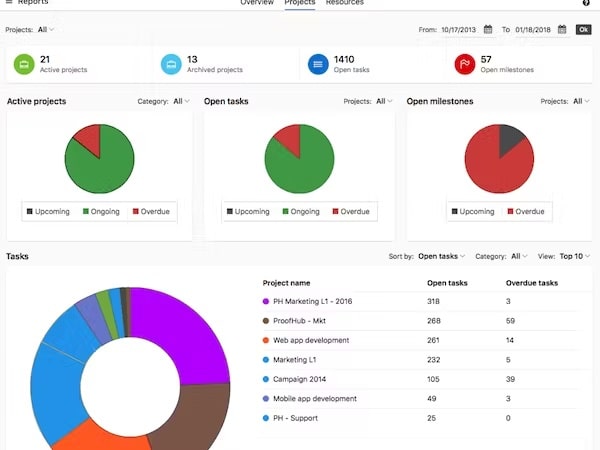Switch to the Projects tab
This screenshot has height=450, width=600.
click(x=300, y=3)
